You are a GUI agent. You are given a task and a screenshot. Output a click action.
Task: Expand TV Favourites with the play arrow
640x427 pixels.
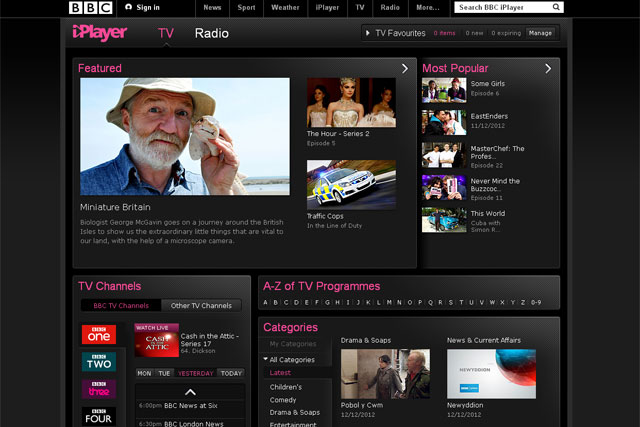point(368,33)
